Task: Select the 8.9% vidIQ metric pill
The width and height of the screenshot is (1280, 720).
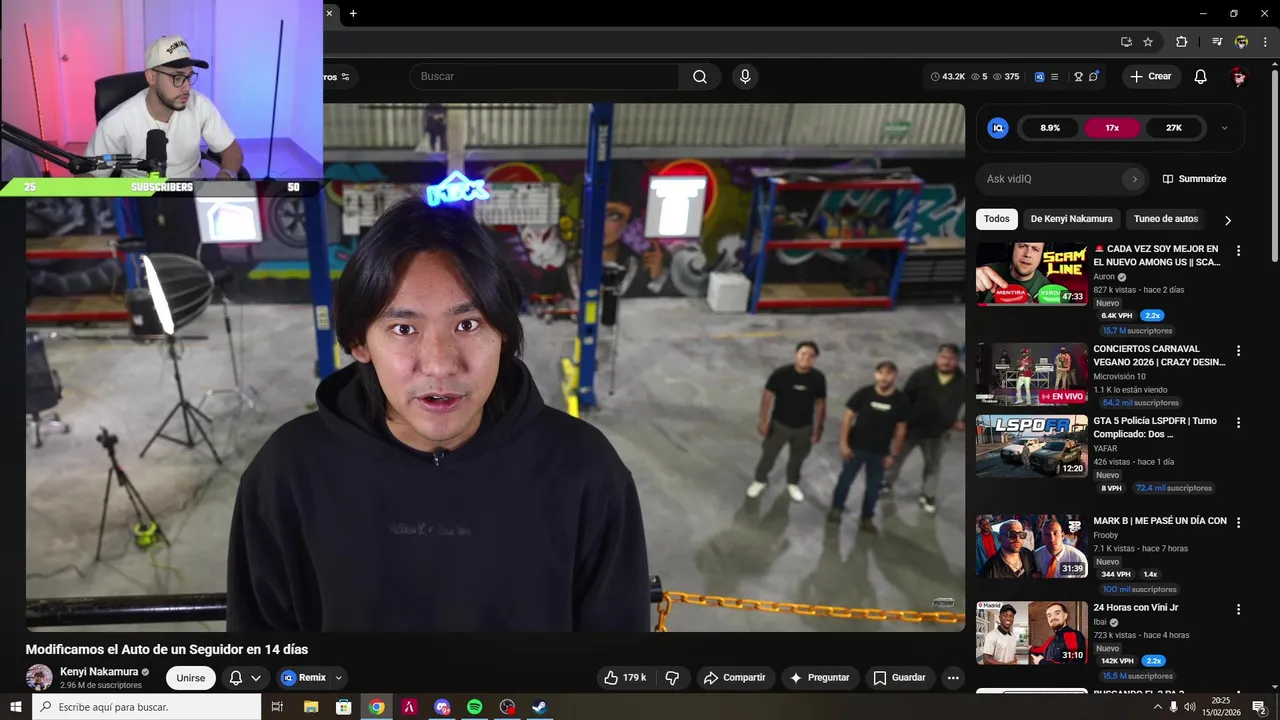Action: [1050, 128]
